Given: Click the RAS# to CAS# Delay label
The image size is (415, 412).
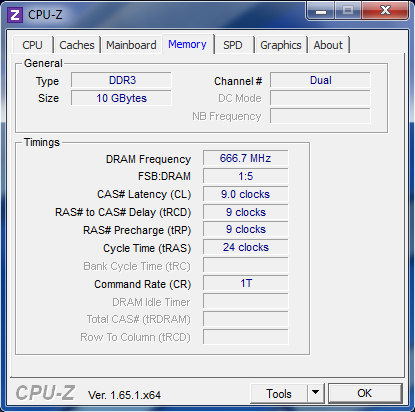Looking at the screenshot, I should [123, 212].
